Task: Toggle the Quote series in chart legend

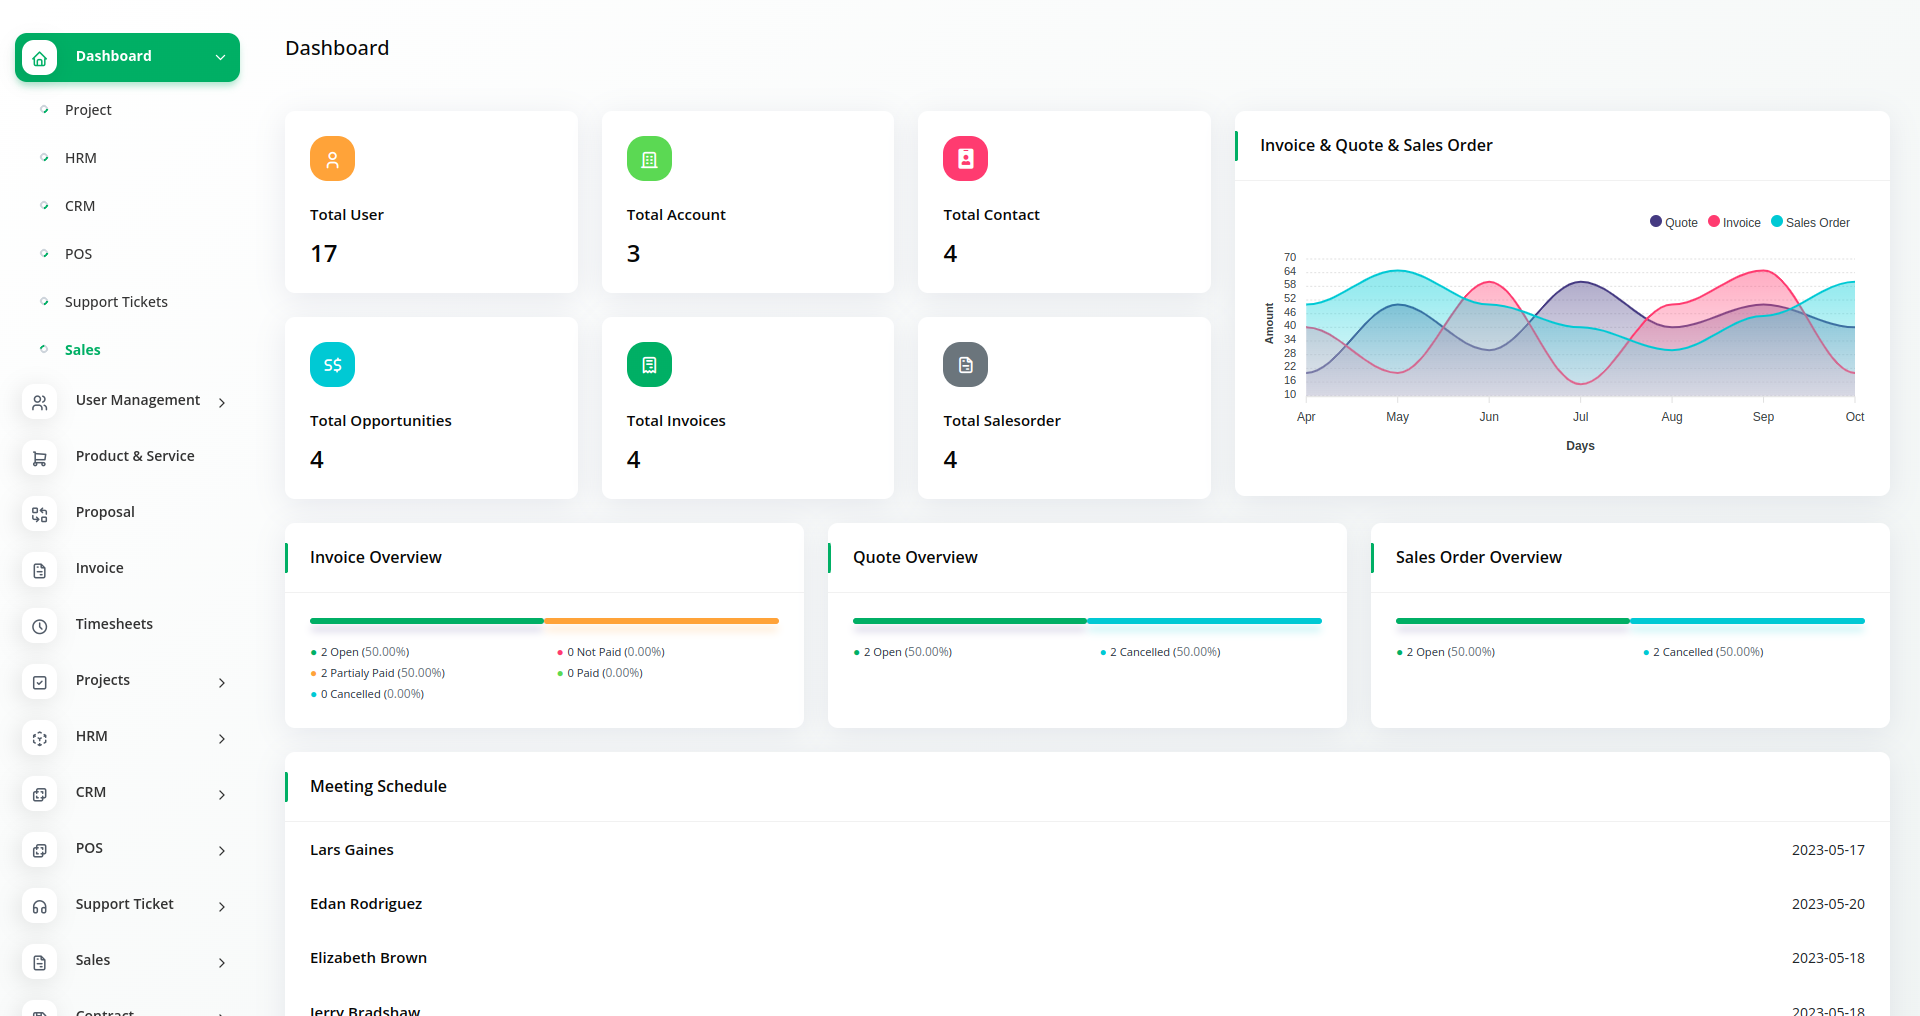Action: pos(1673,222)
